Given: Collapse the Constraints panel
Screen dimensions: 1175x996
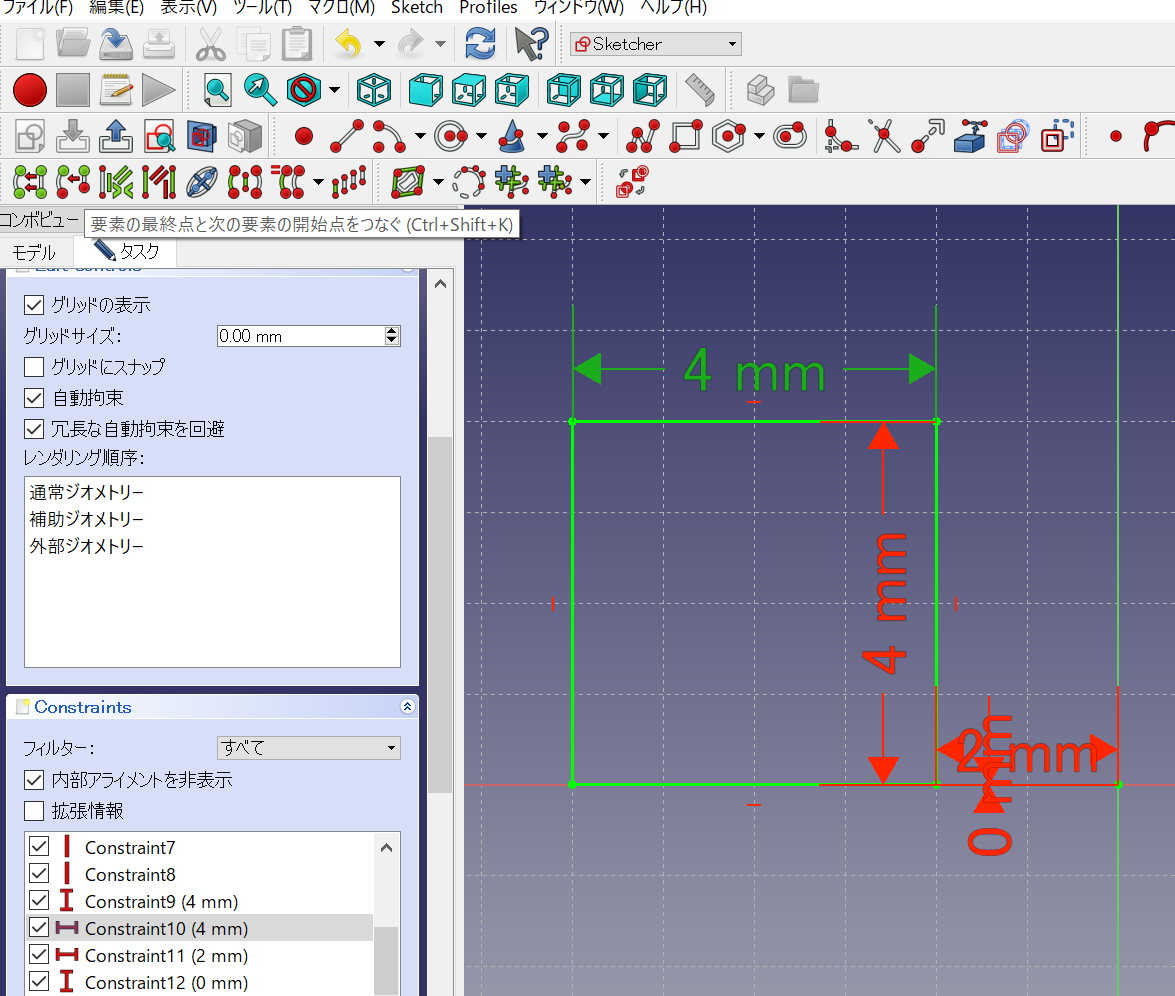Looking at the screenshot, I should (407, 707).
